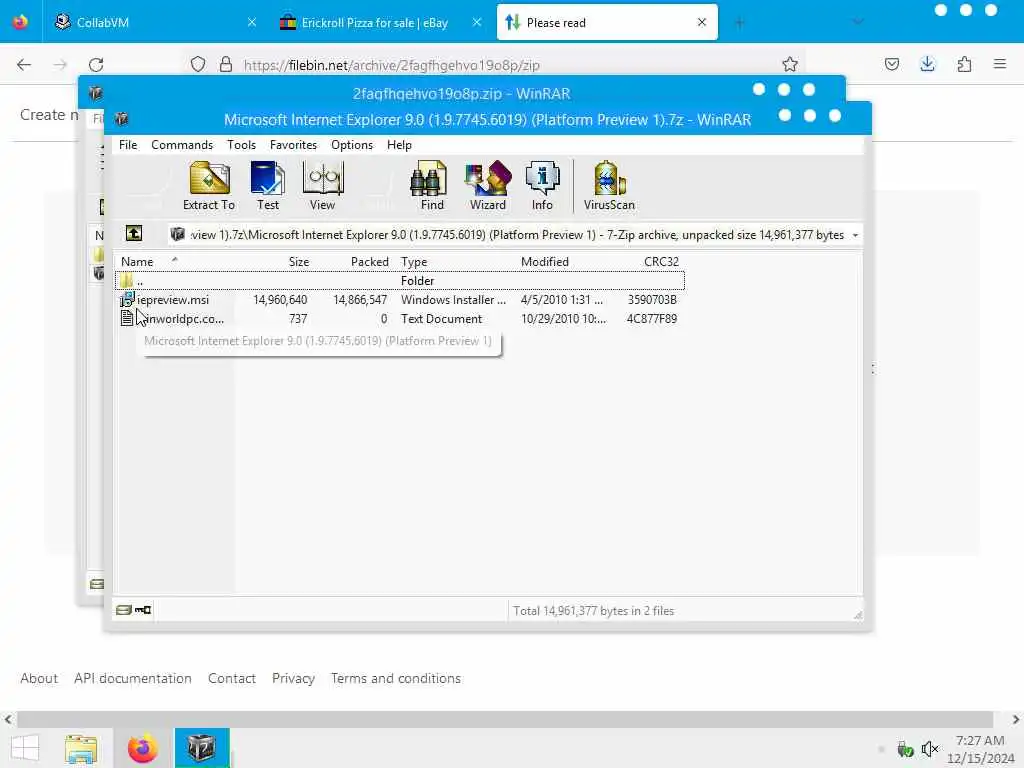The height and width of the screenshot is (768, 1024).
Task: Open the list all tabs dropdown
Action: tap(858, 22)
